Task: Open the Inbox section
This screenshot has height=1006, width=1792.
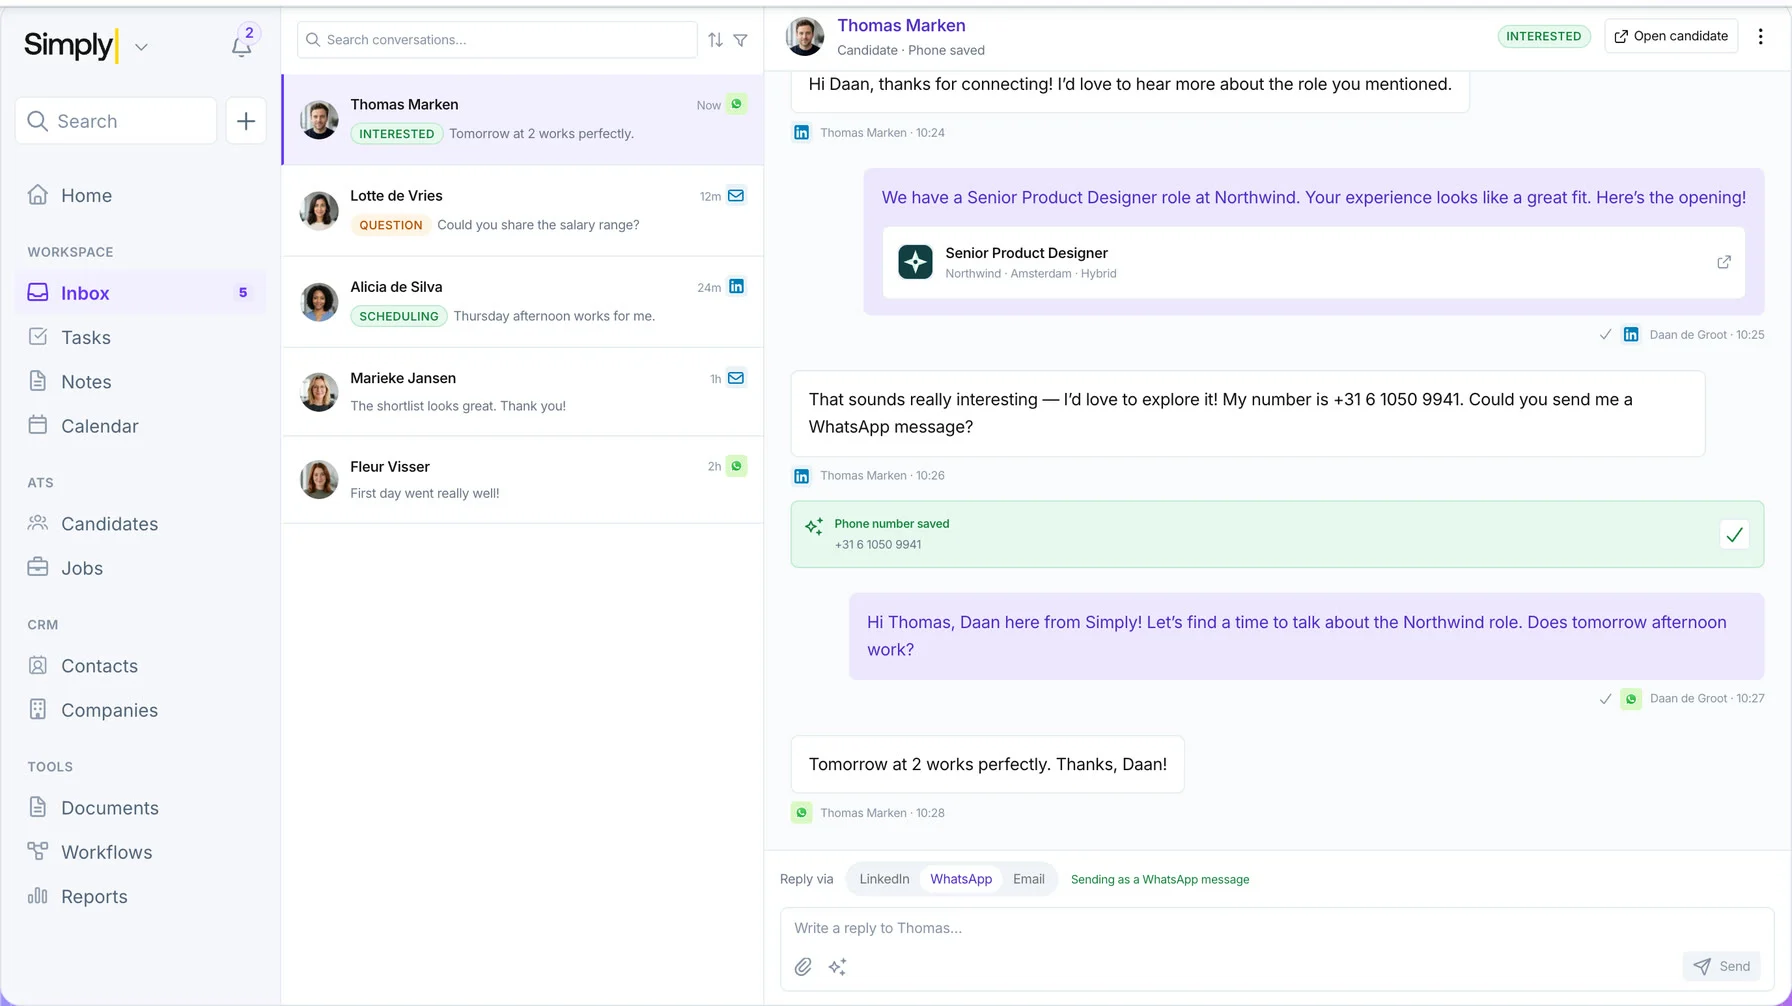Action: click(141, 293)
